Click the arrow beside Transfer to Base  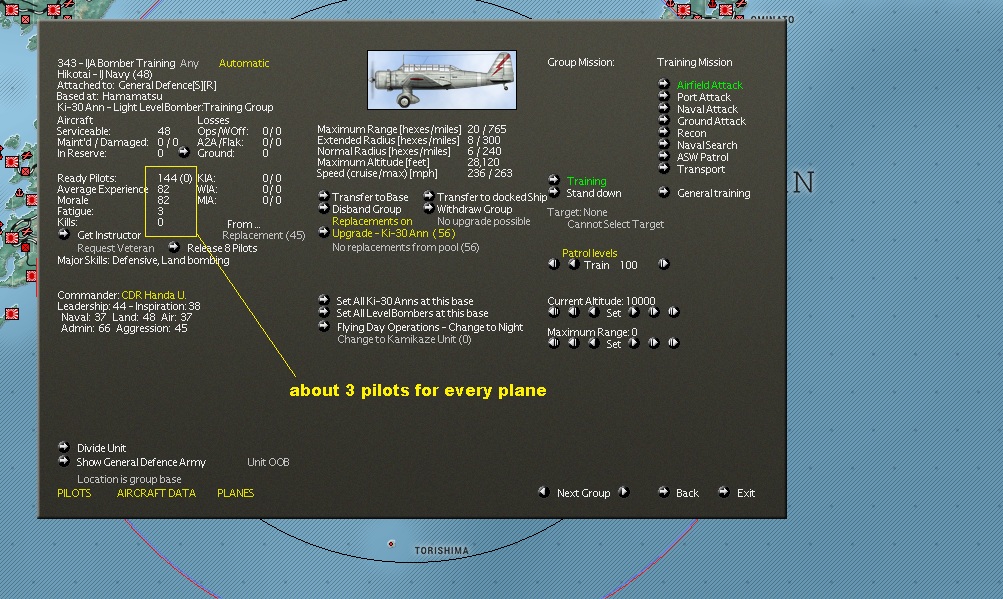(323, 196)
